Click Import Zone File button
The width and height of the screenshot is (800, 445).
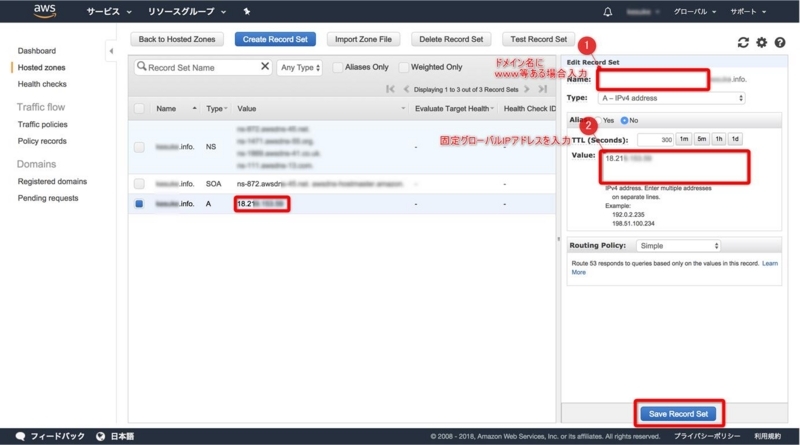363,39
